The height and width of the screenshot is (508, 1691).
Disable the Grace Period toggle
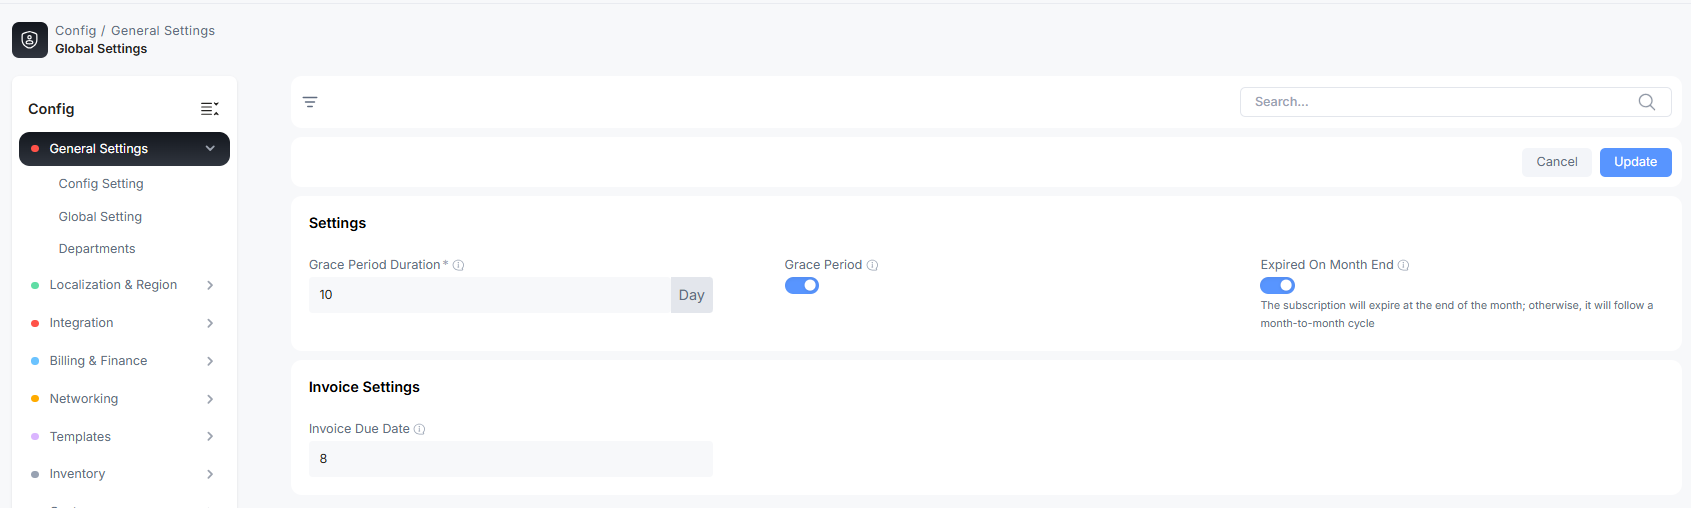click(x=802, y=286)
